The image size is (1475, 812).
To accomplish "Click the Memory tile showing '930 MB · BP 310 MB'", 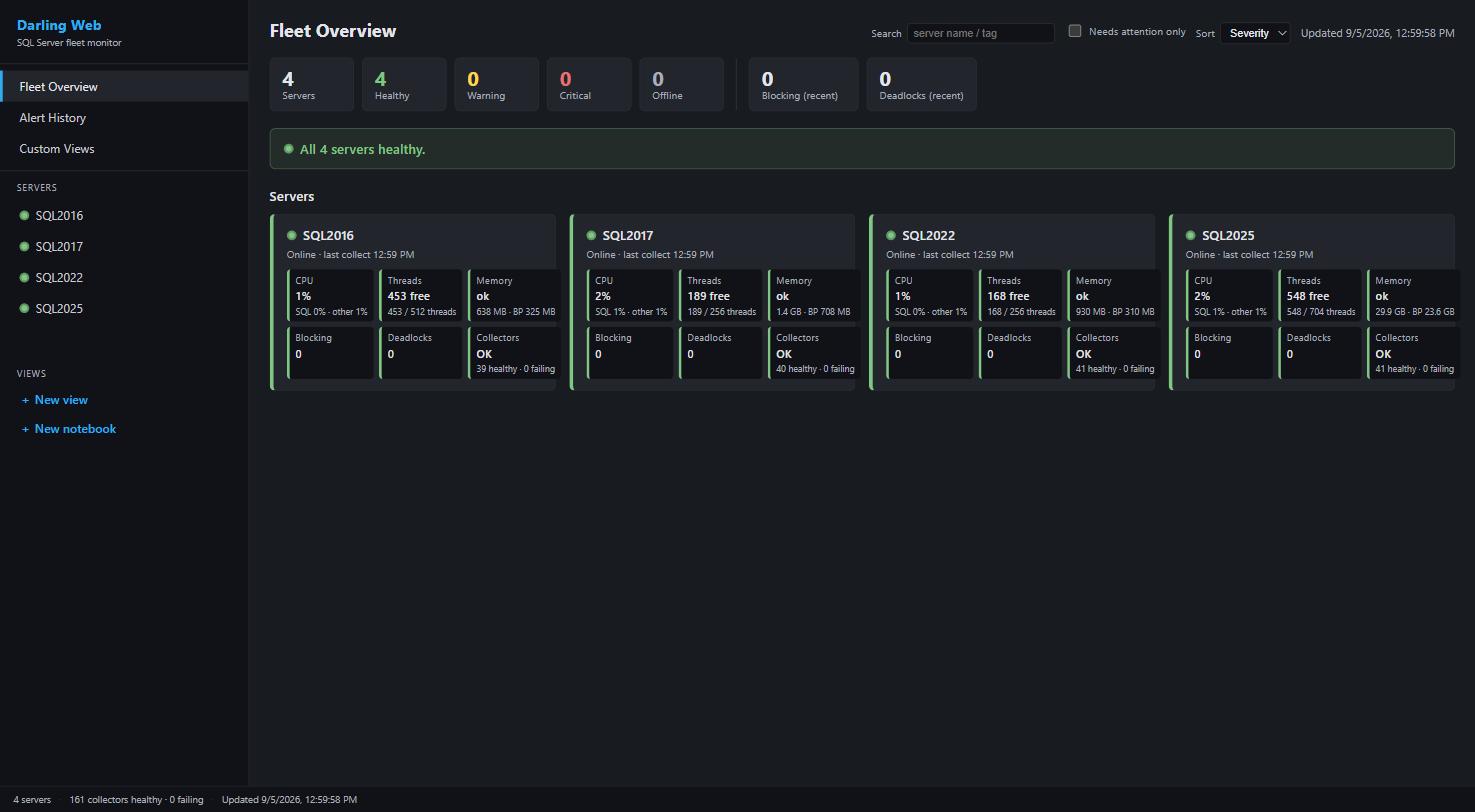I will 1113,296.
